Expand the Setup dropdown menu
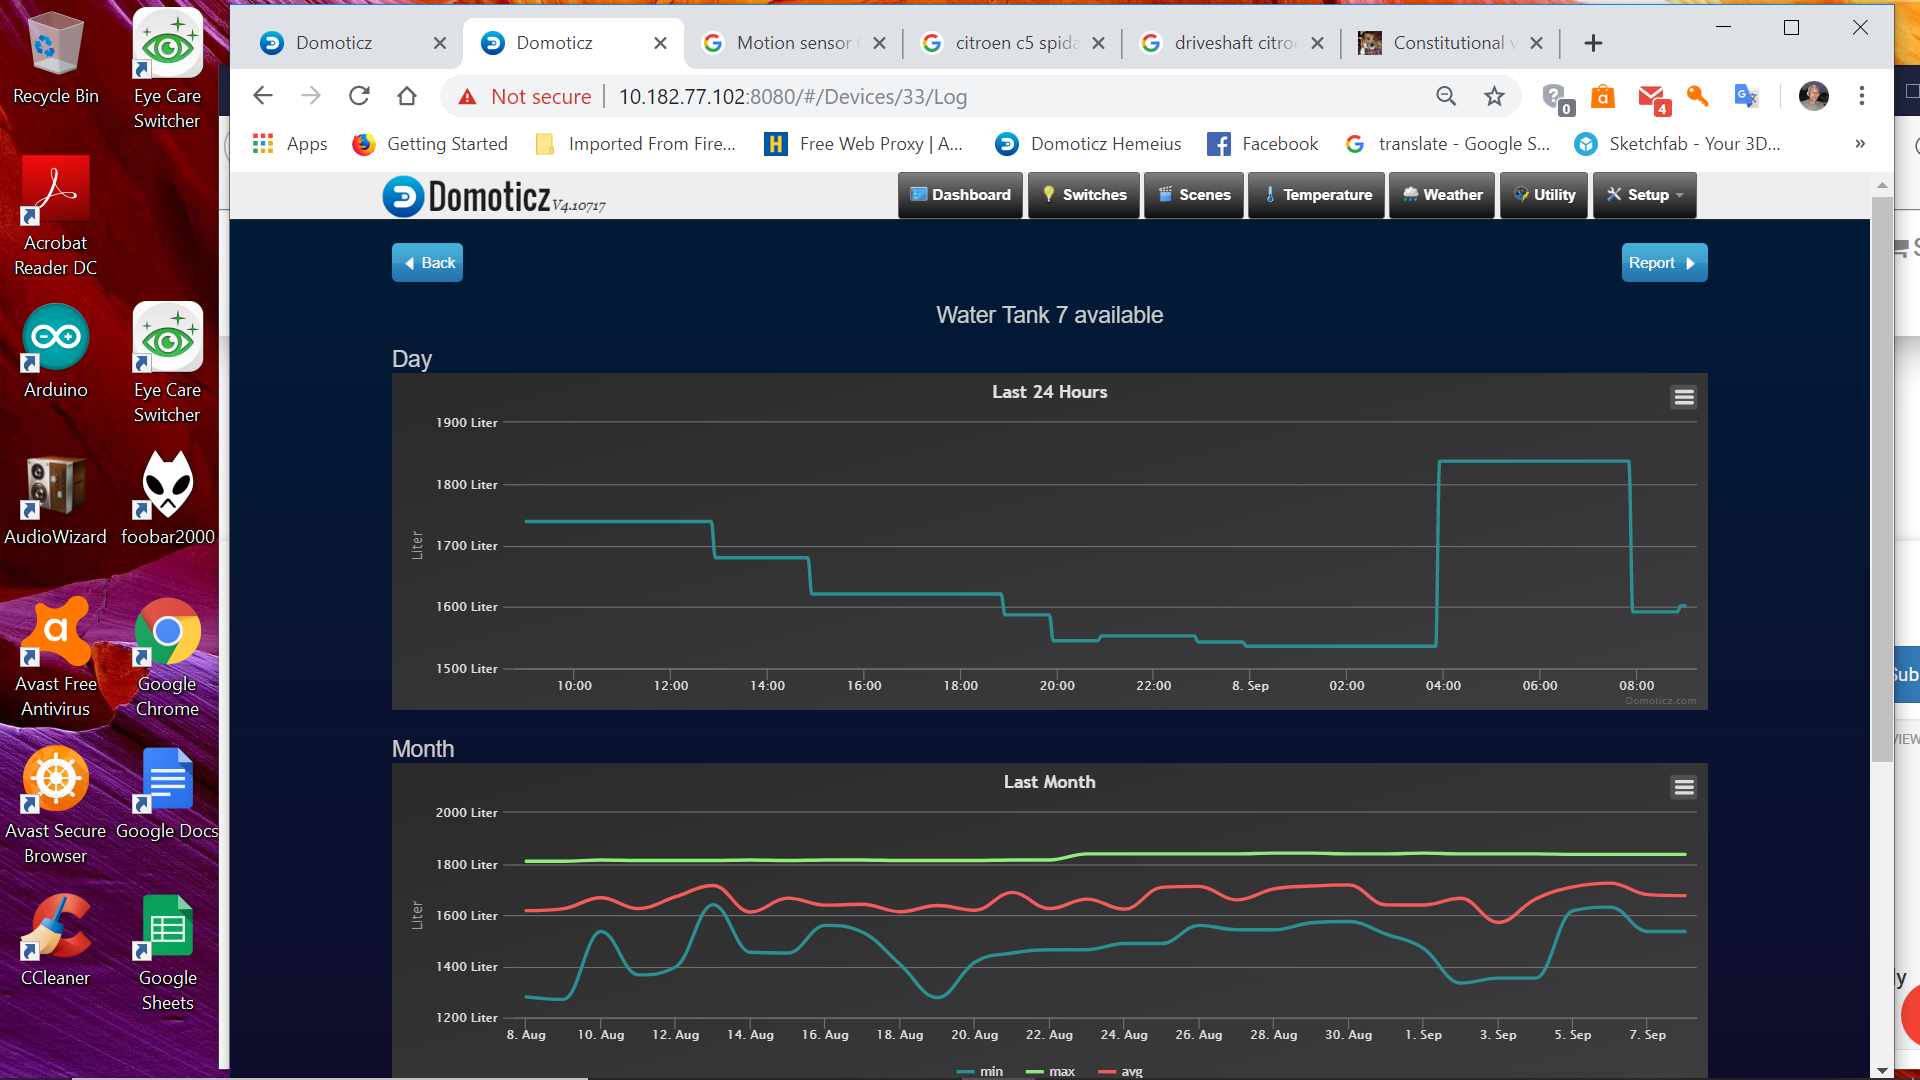Screen dimensions: 1920x1080 1645,195
